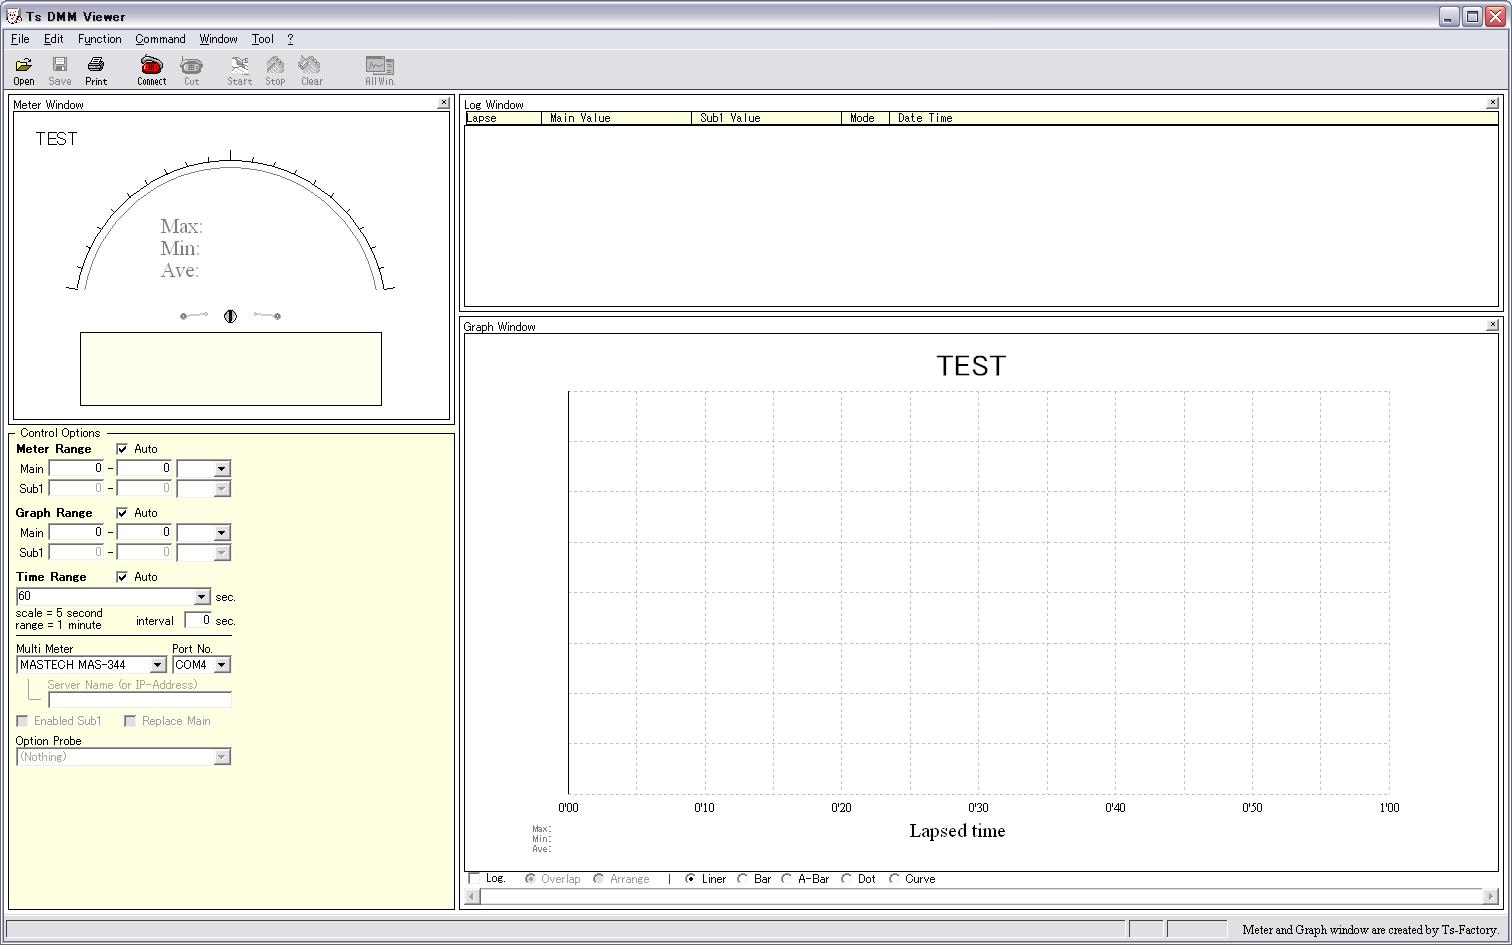Viewport: 1512px width, 945px height.
Task: Select the Curve graph style radio button
Action: tap(894, 879)
